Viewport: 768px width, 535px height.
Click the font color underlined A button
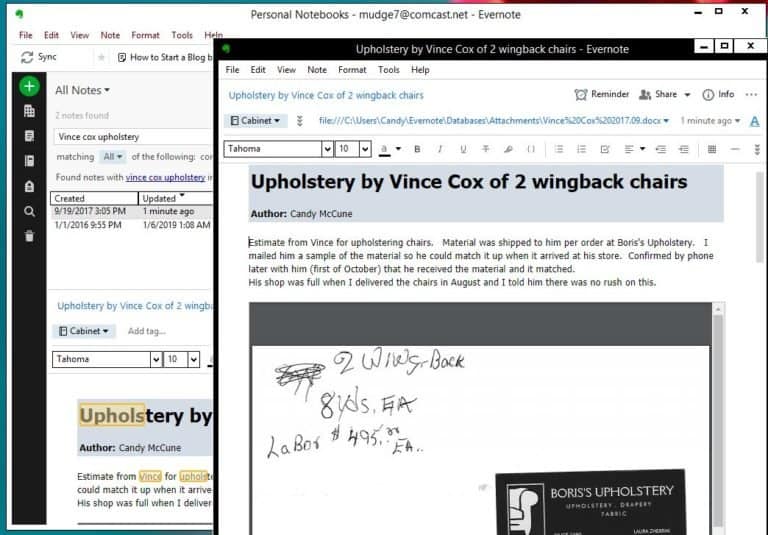click(x=384, y=149)
